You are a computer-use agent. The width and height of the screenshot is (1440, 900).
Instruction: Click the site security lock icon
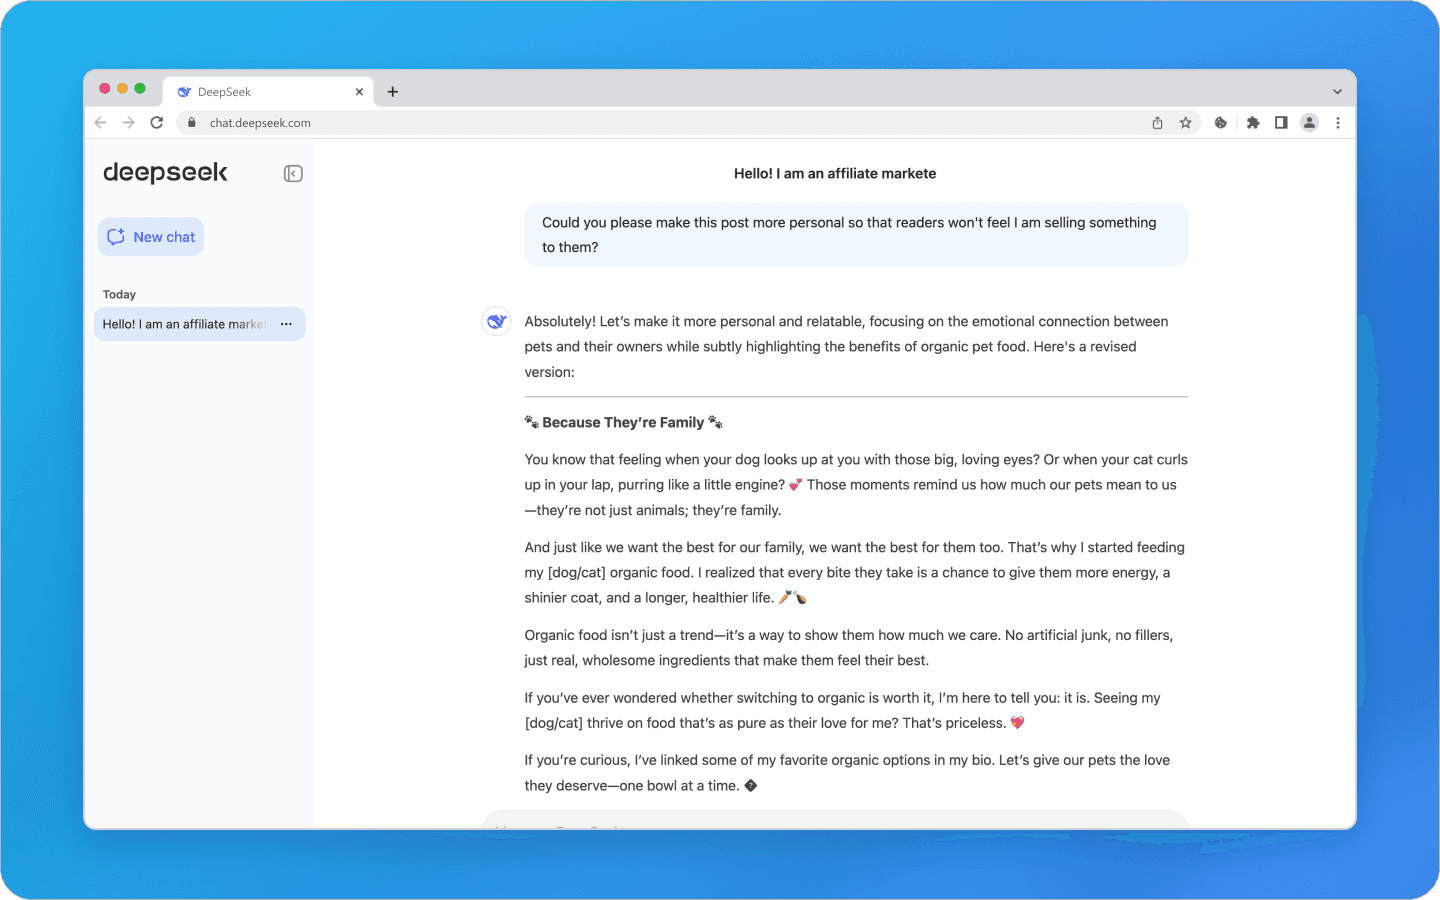pyautogui.click(x=192, y=123)
